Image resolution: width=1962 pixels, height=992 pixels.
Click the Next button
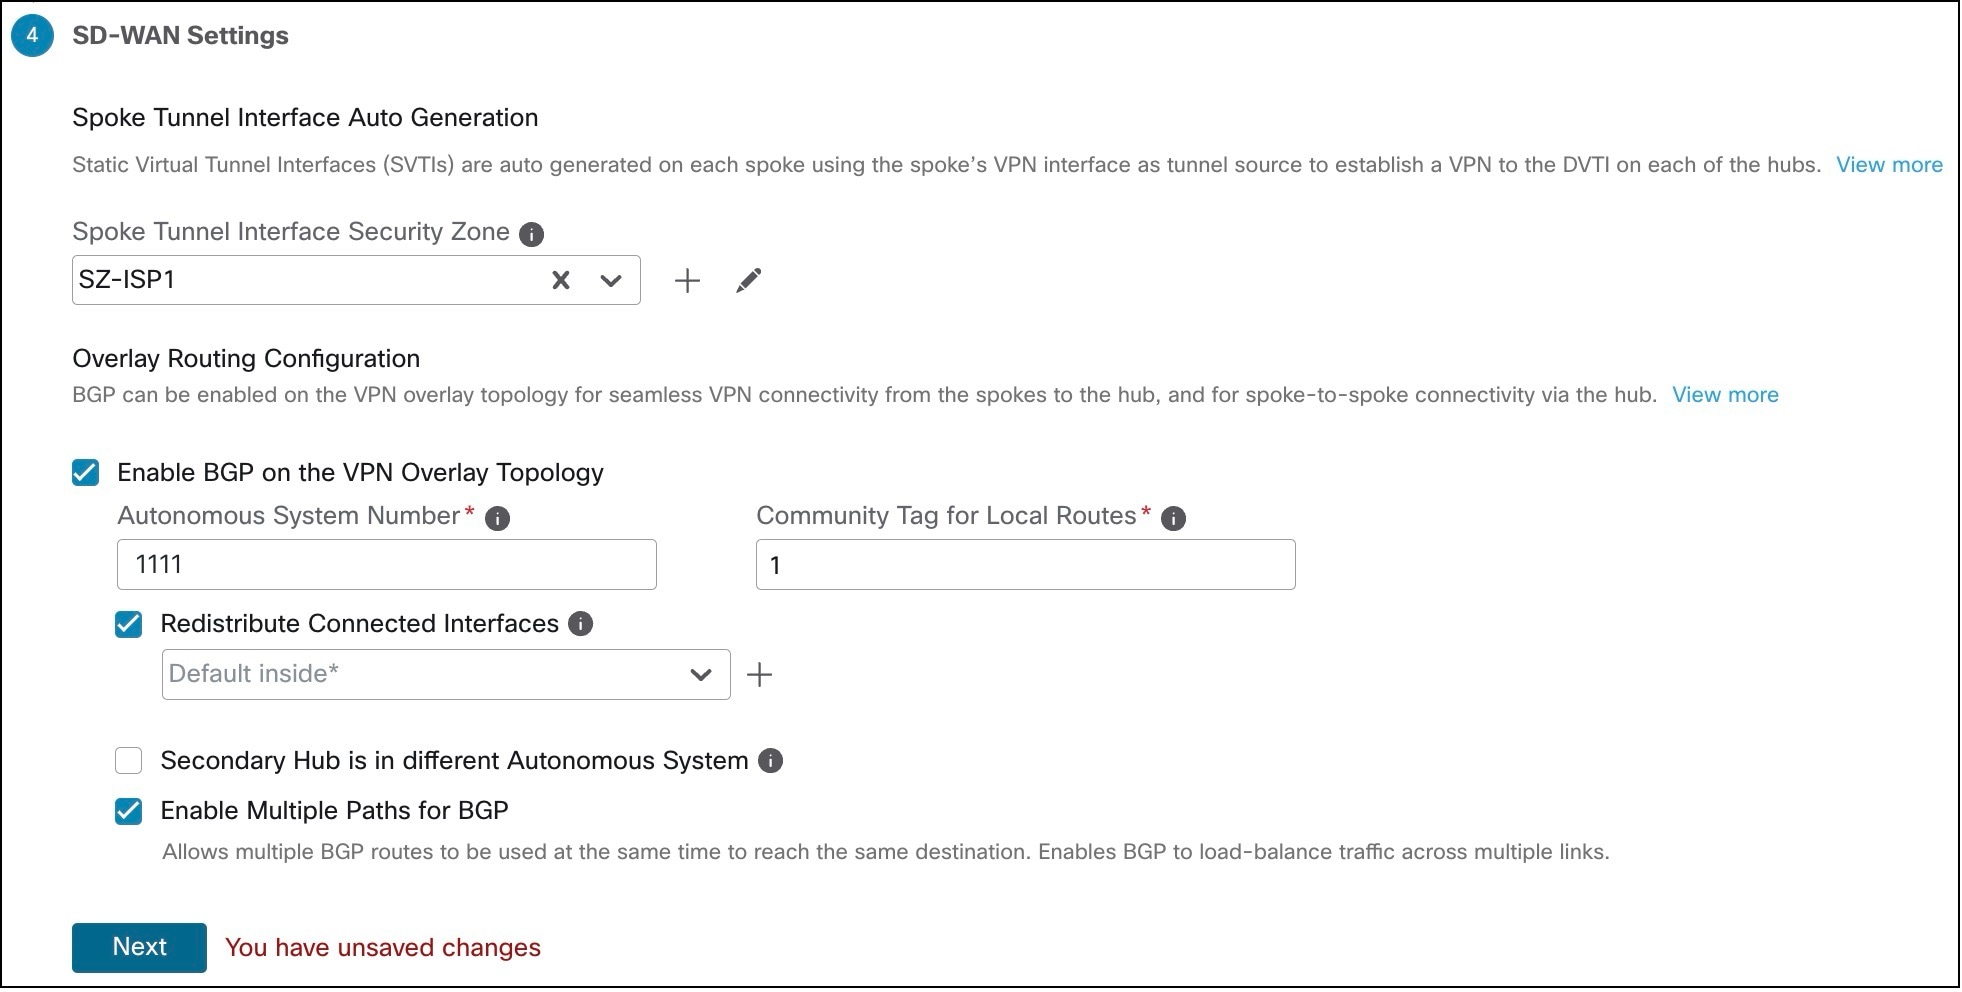coord(139,947)
